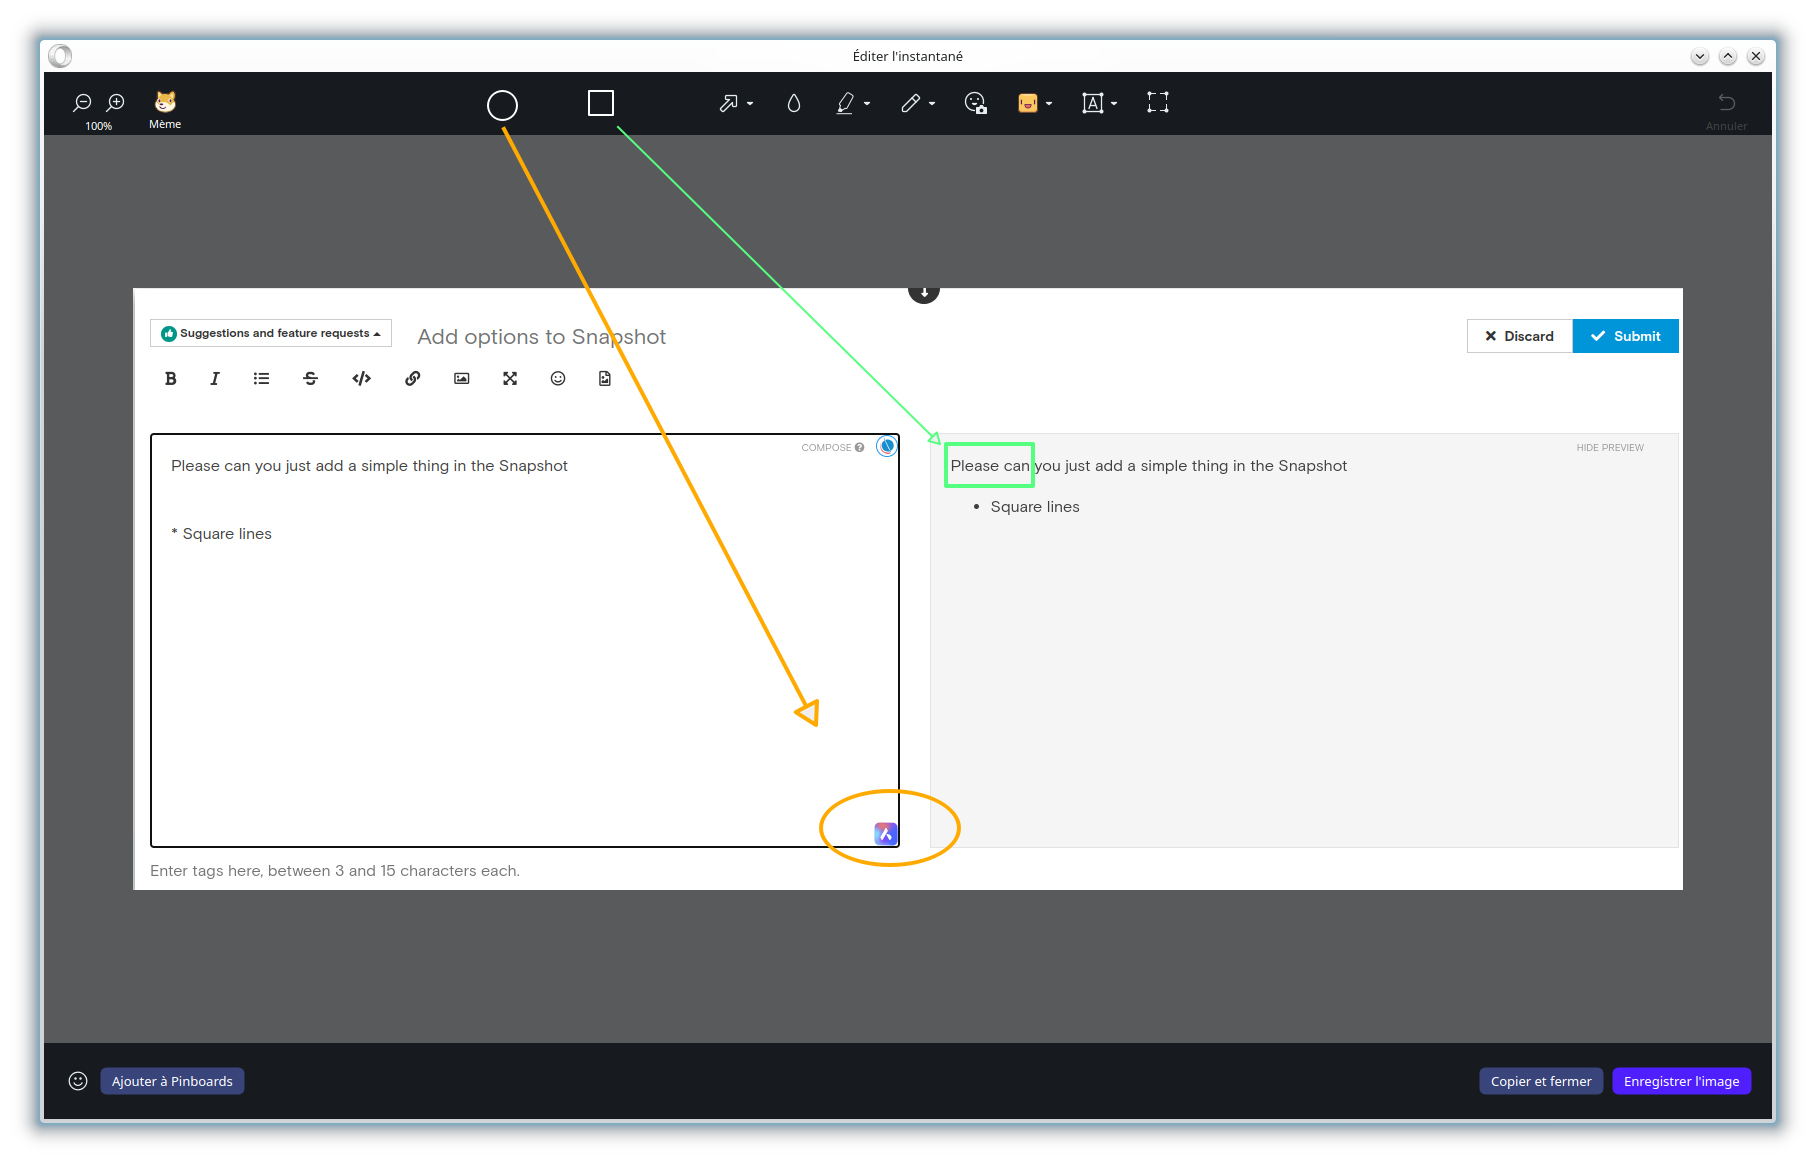Screen dimensions: 1816x1163
Task: Click the insert link icon
Action: (x=413, y=378)
